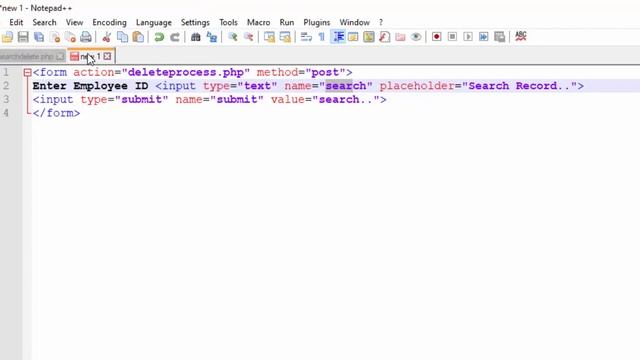Open the Search menu
Viewport: 640px width, 360px height.
tap(44, 22)
